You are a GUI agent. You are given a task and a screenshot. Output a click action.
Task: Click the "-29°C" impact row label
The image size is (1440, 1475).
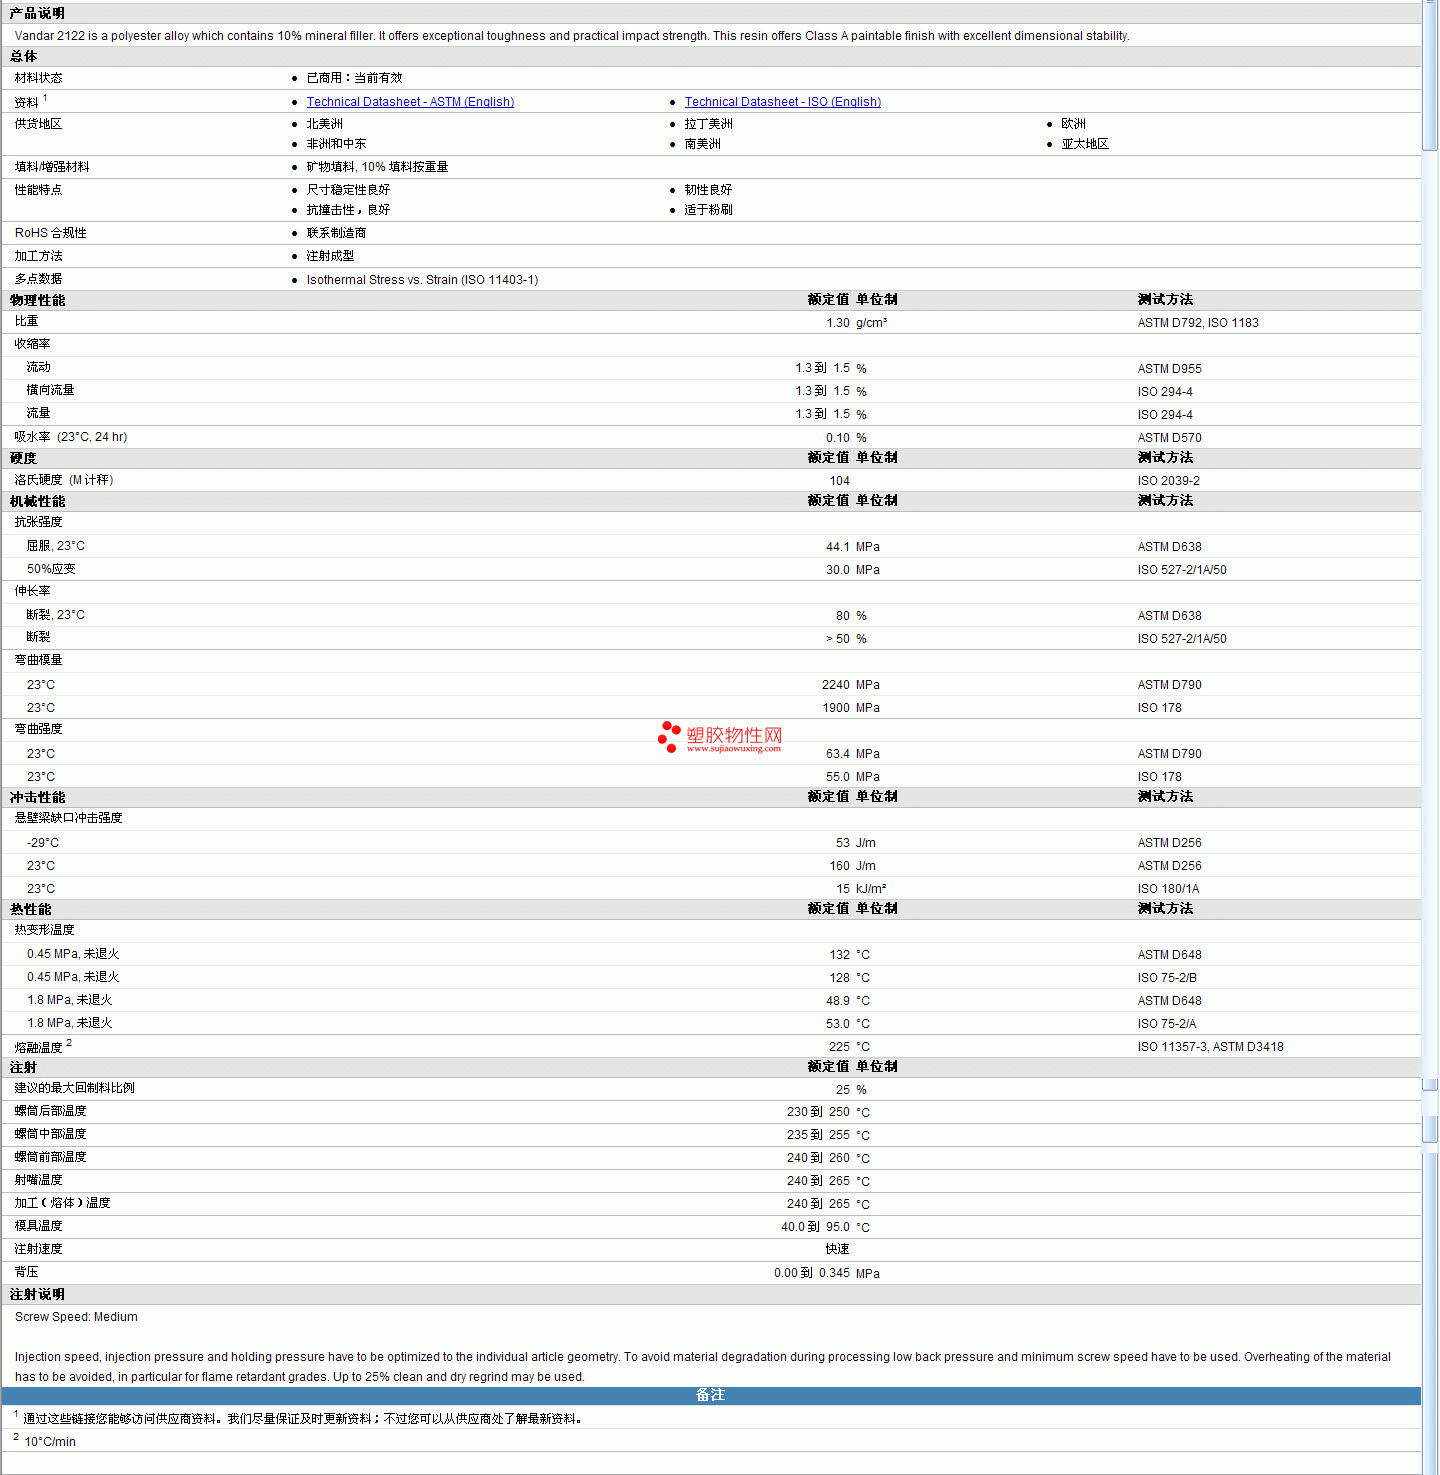43,843
